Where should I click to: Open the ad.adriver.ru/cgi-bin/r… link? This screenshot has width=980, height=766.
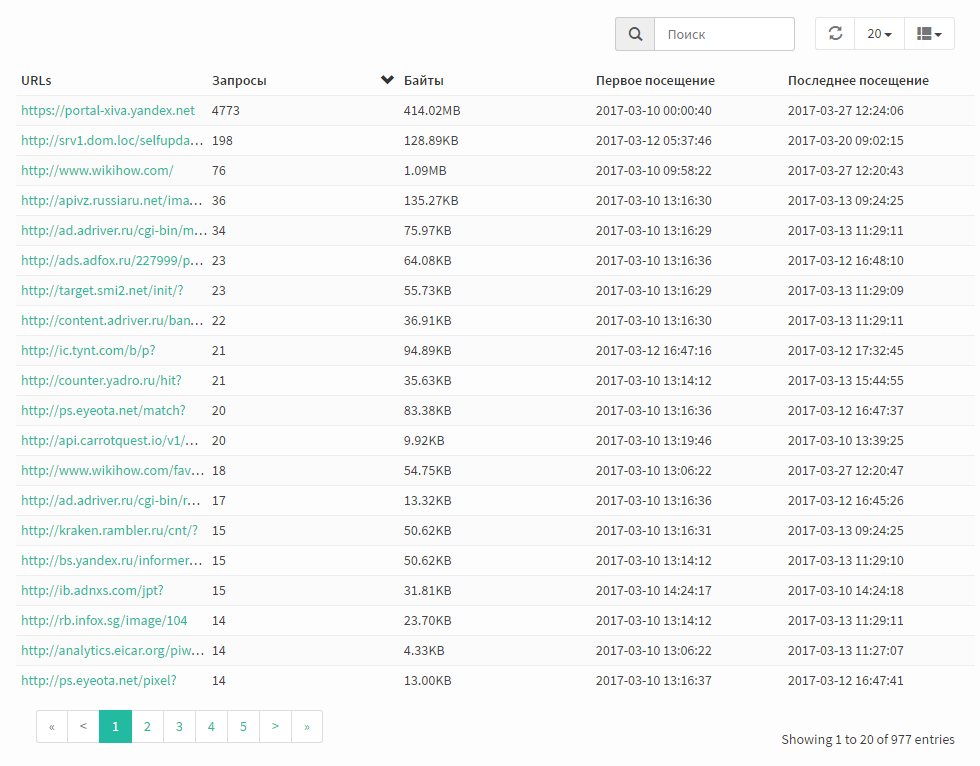point(111,500)
